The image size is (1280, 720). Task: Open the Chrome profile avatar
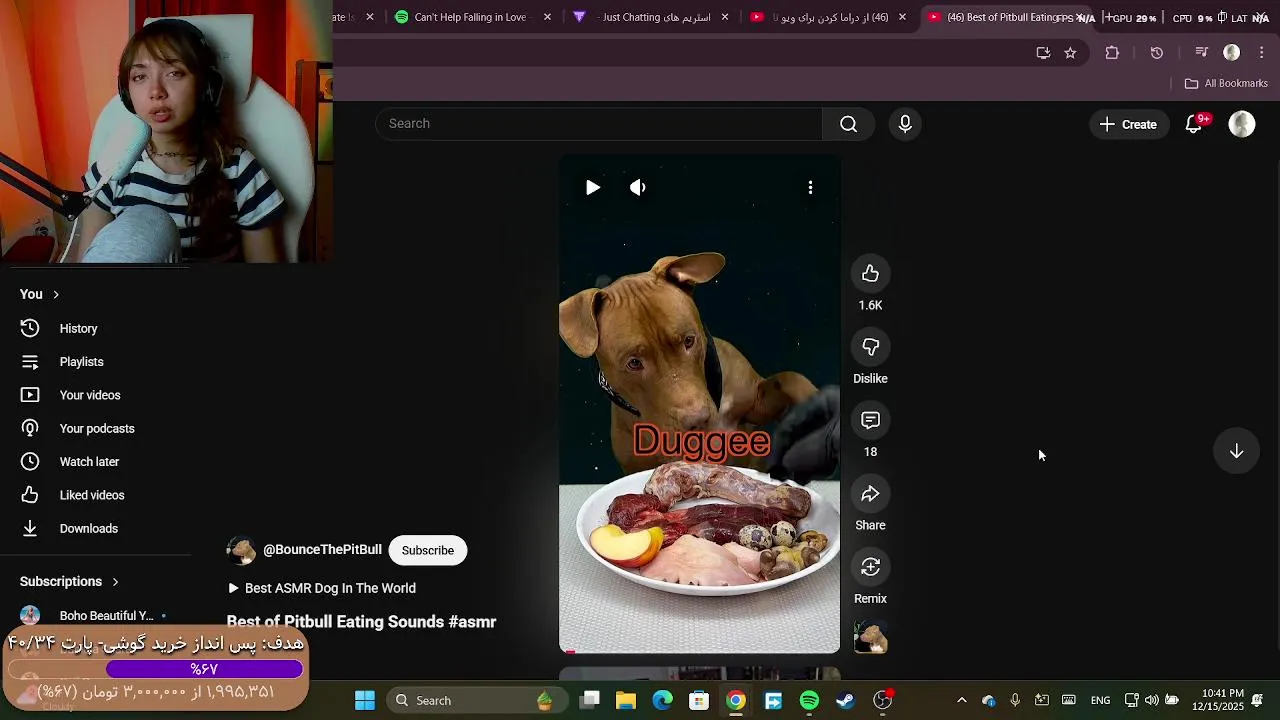pyautogui.click(x=1232, y=53)
